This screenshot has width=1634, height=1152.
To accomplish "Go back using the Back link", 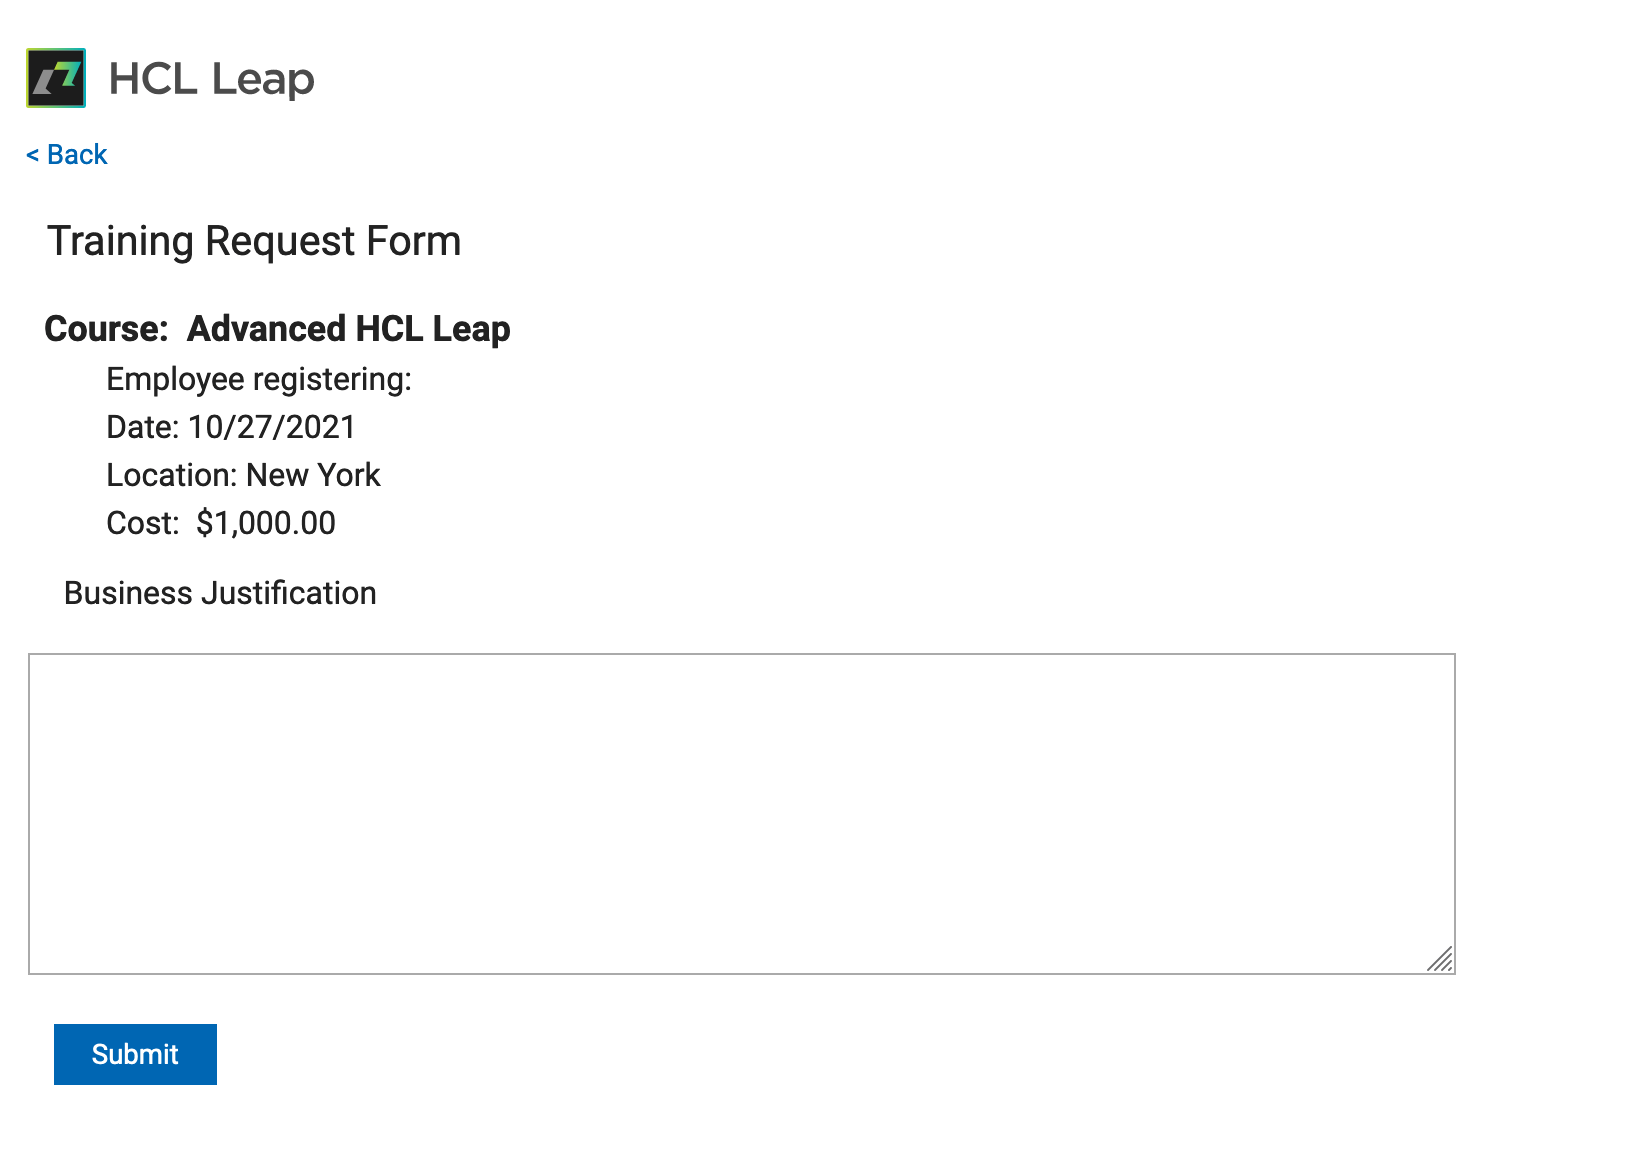I will point(67,155).
